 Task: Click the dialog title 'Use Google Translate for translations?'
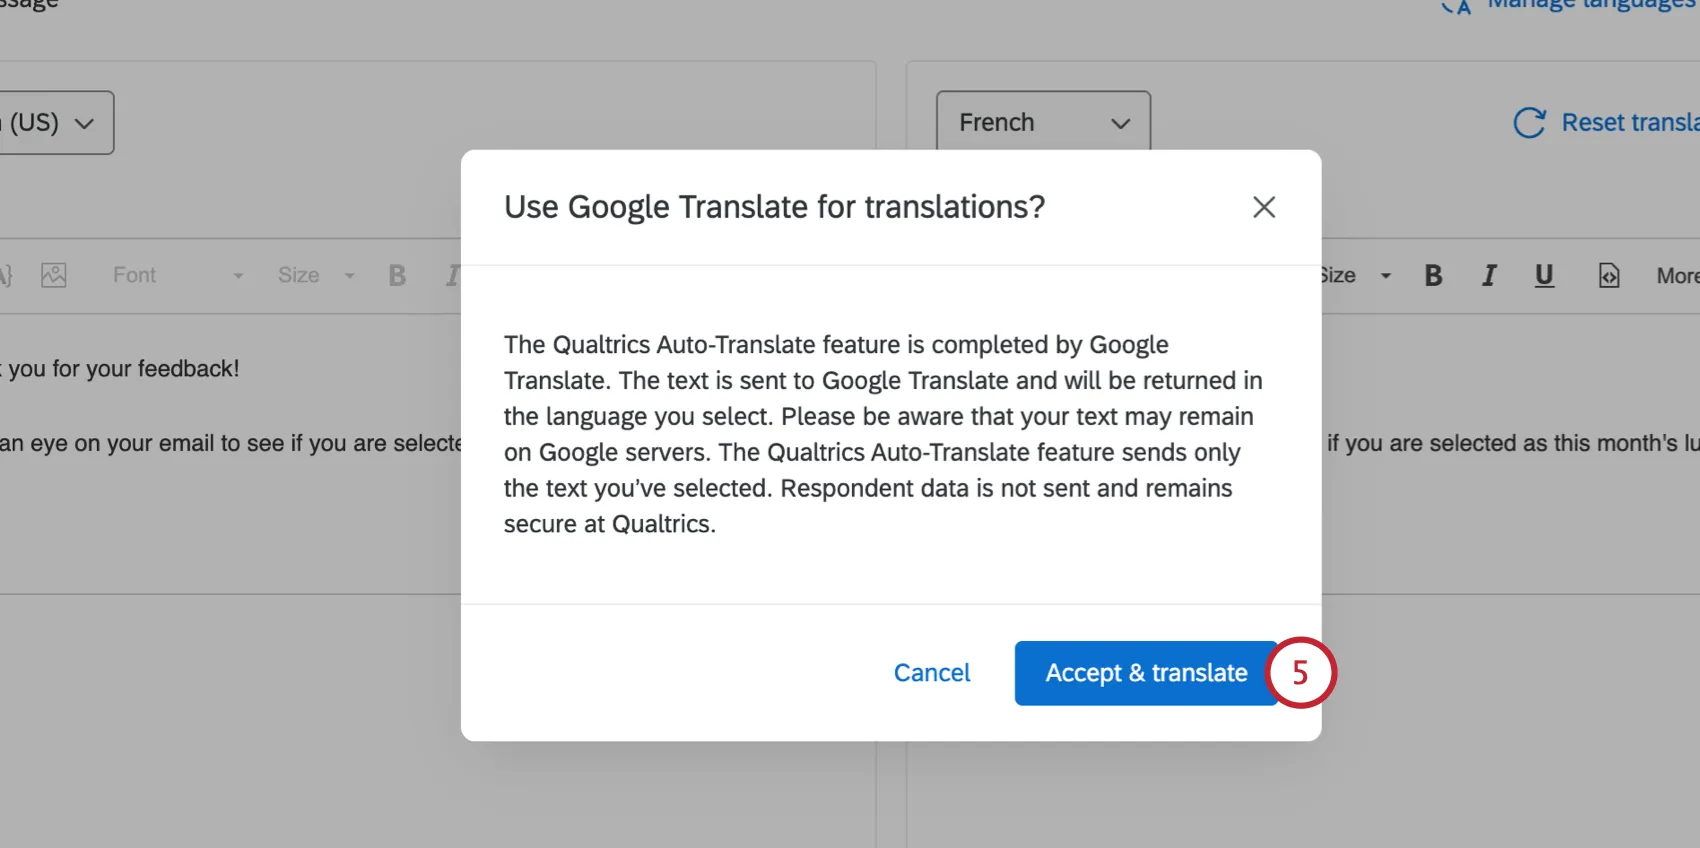pos(774,207)
